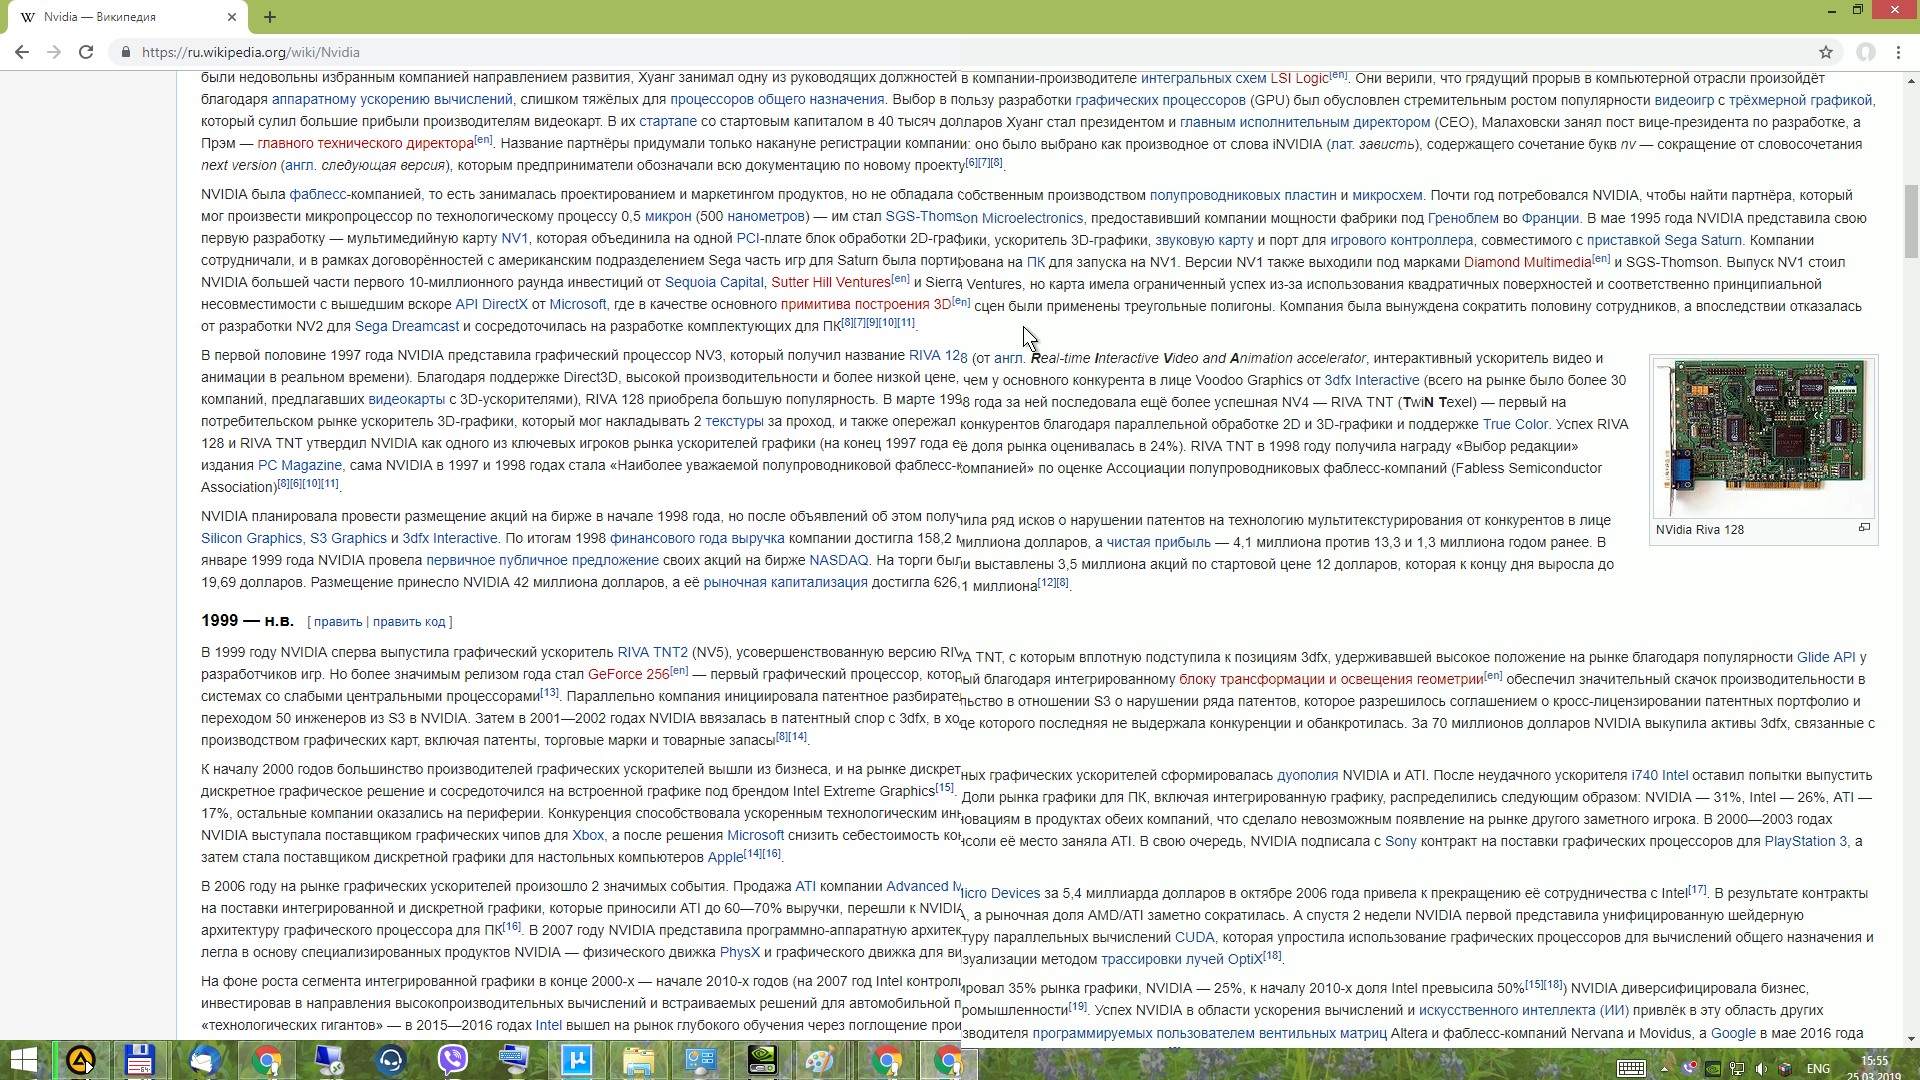Open File Explorer on taskbar
The image size is (1920, 1080).
tap(638, 1060)
